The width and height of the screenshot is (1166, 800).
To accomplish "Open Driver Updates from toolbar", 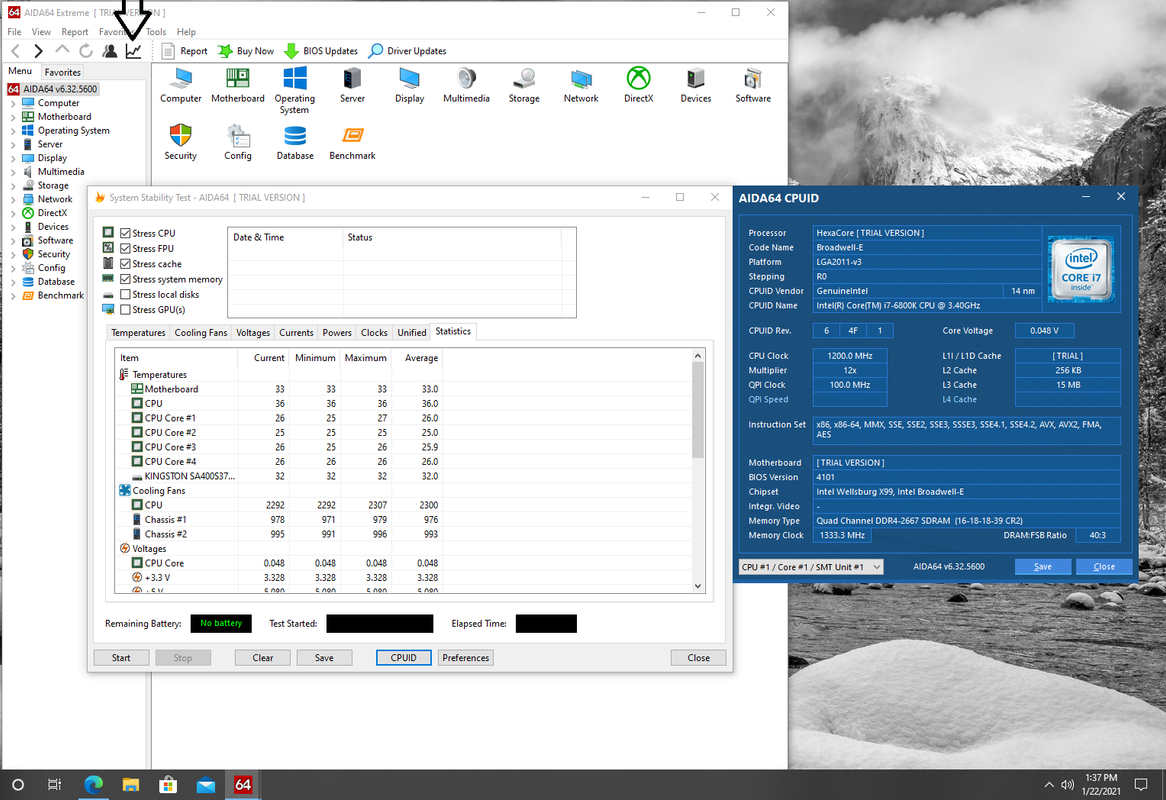I will (408, 51).
